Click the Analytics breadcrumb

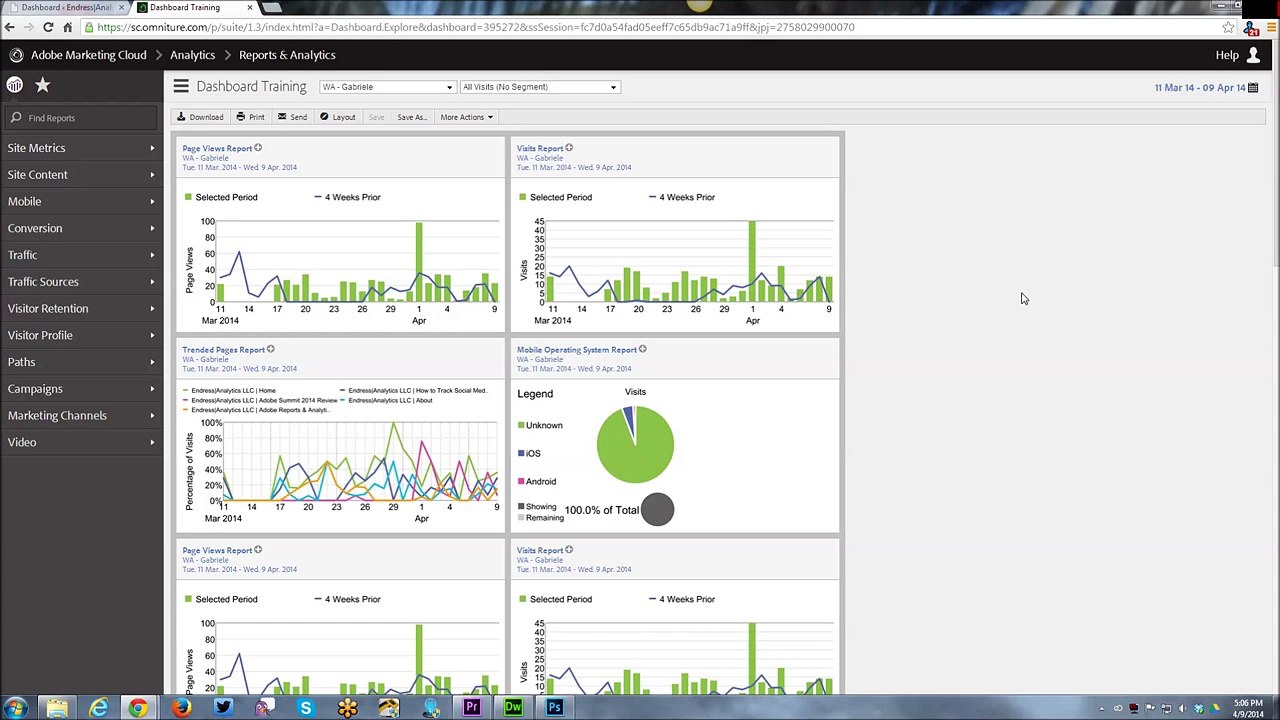click(x=192, y=55)
